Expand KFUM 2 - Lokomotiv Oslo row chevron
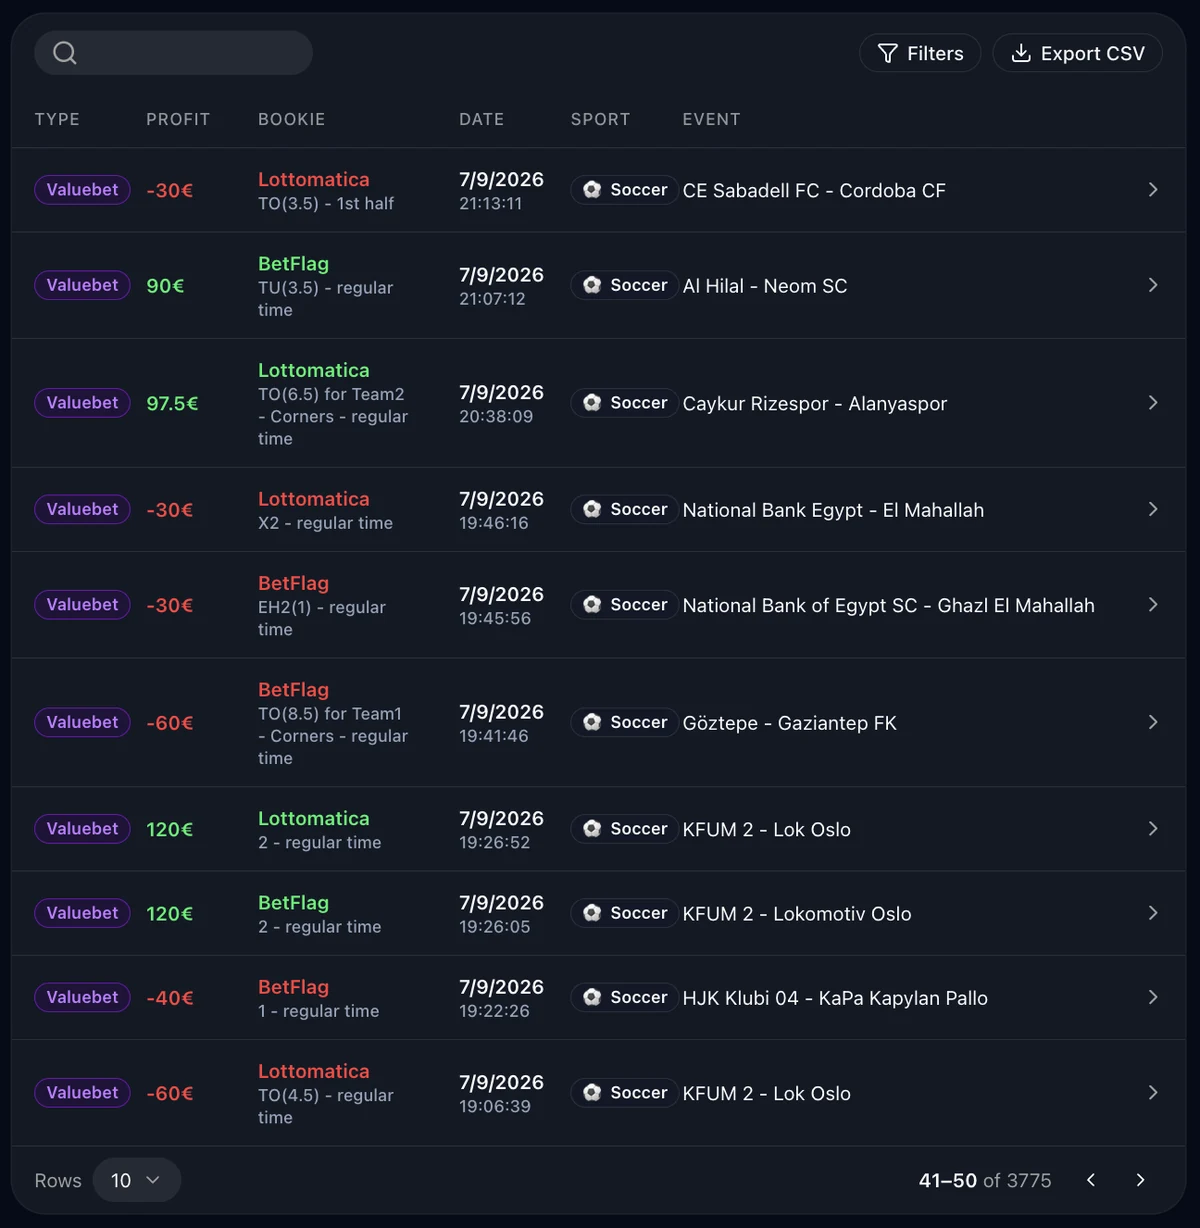Screen dimensions: 1200x1228 [1153, 913]
